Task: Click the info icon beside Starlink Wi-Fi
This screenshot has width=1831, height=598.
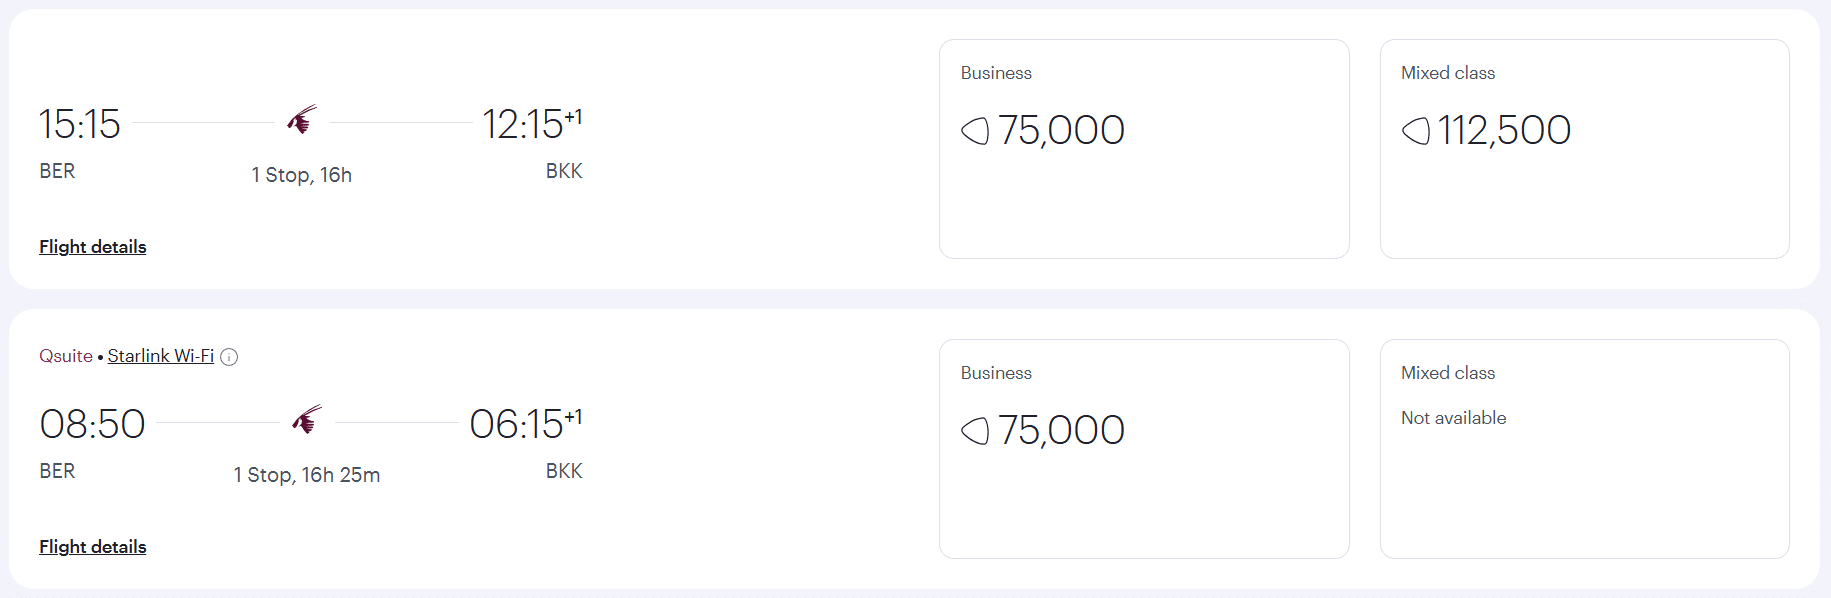Action: point(229,357)
